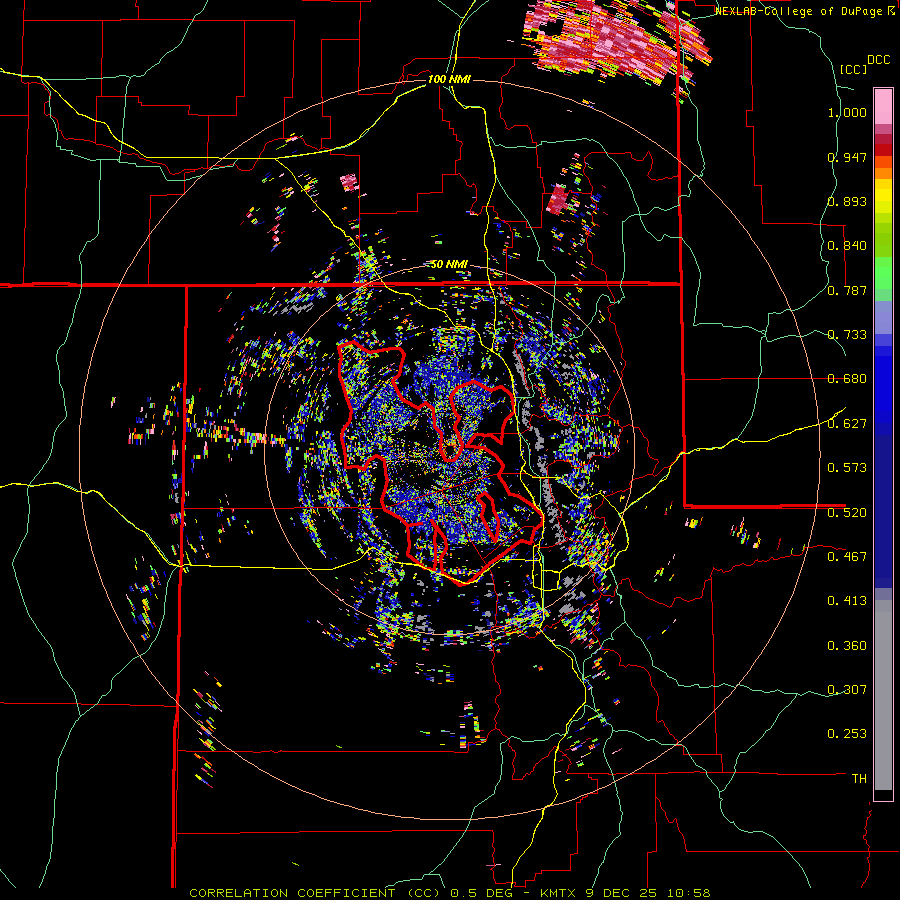This screenshot has height=900, width=900.
Task: Select the 0.307 scale value
Action: [x=847, y=690]
